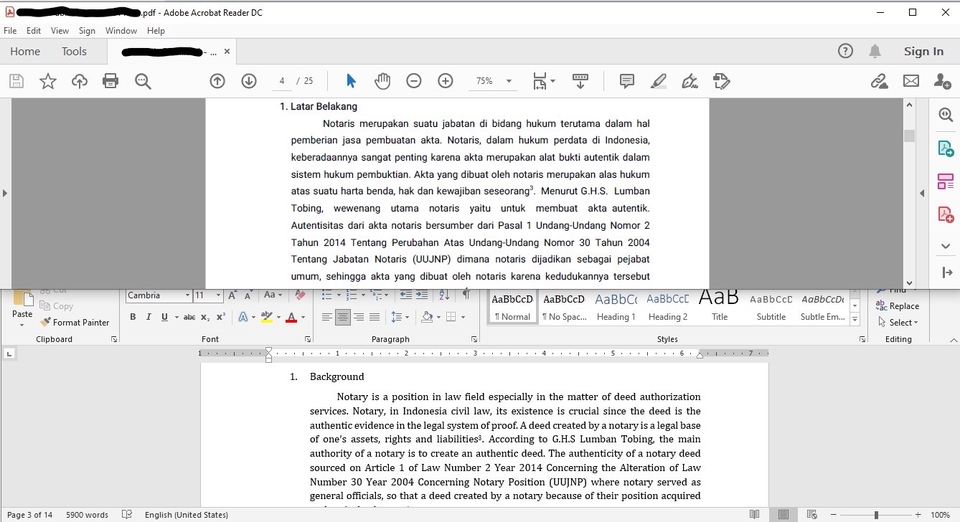Zoom out the PDF with the minus icon
The width and height of the screenshot is (960, 522).
tap(414, 81)
